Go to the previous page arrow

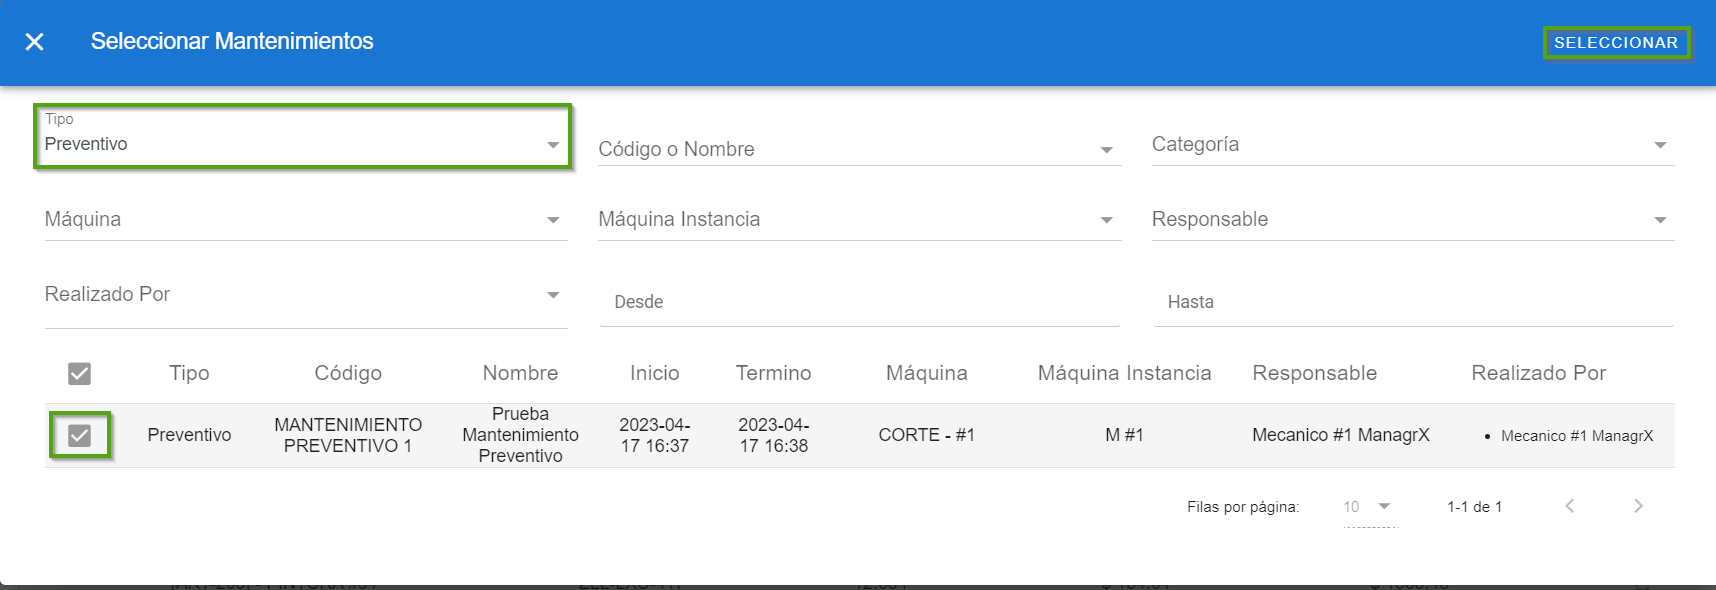pos(1570,506)
